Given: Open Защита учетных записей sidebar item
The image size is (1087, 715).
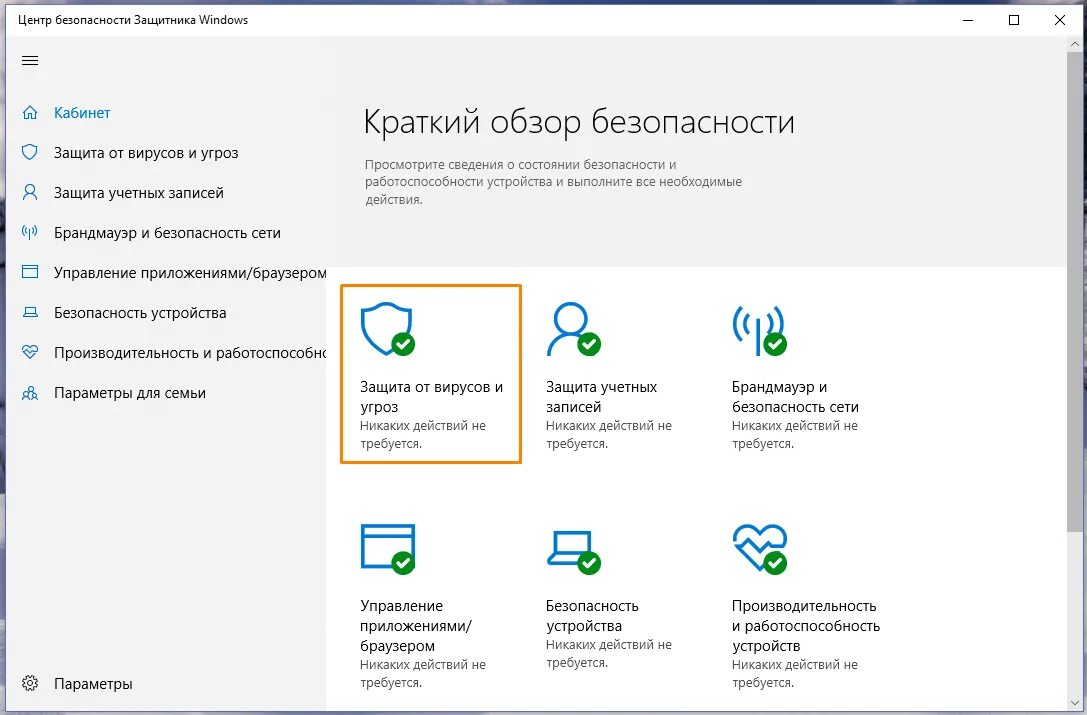Looking at the screenshot, I should pyautogui.click(x=139, y=193).
